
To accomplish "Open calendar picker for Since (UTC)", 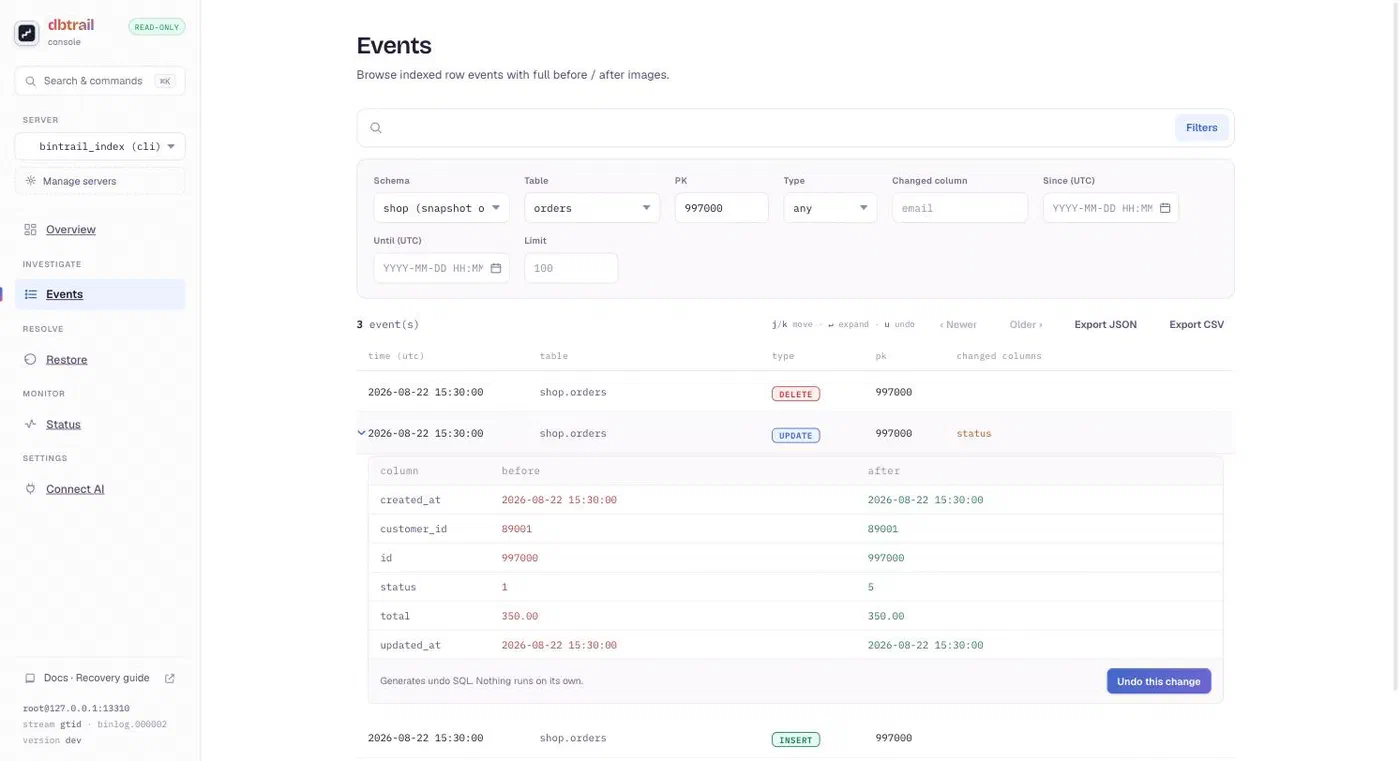I will point(1165,208).
